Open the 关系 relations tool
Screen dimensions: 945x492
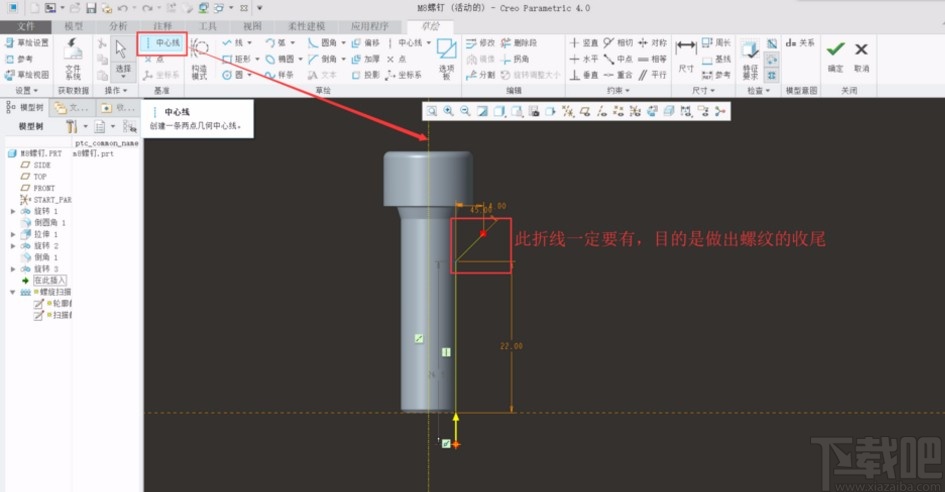(800, 43)
